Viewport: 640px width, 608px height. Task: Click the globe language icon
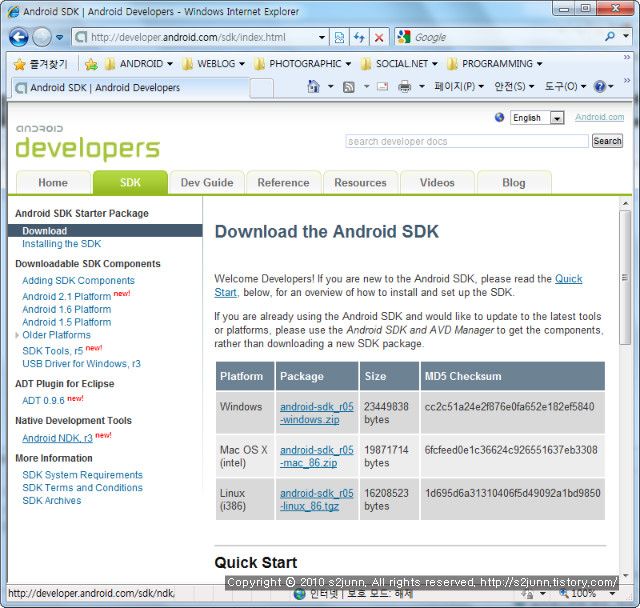(499, 118)
